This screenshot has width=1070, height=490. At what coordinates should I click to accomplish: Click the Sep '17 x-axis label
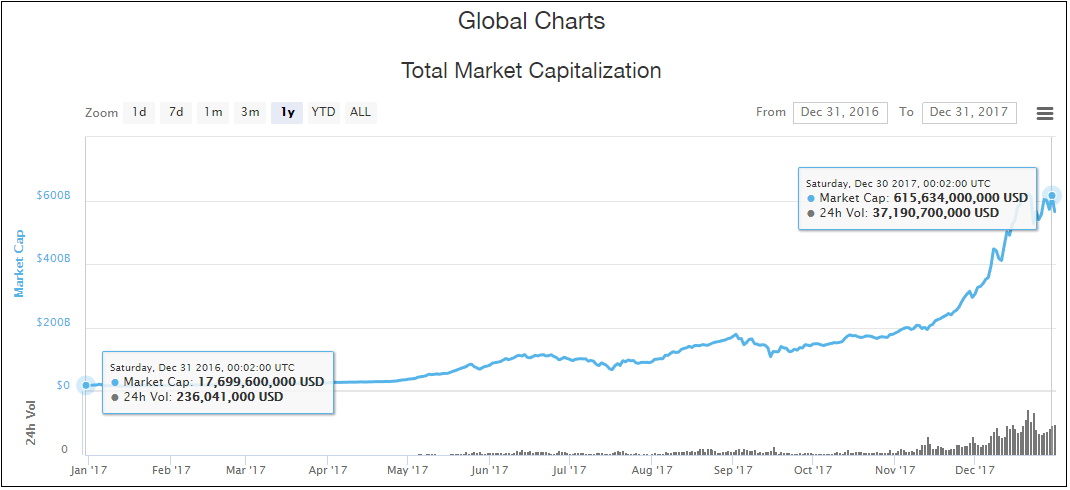tap(733, 469)
